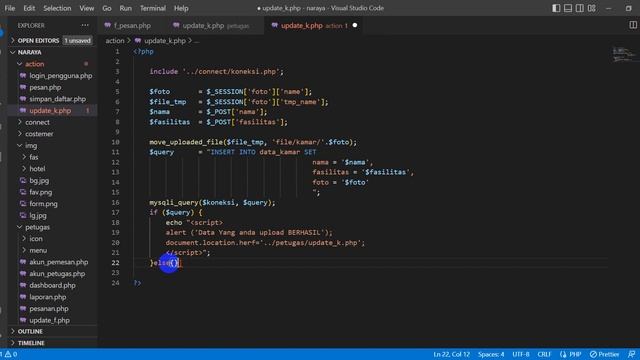The image size is (640, 360).
Task: Change UTF-8 encoding in status bar
Action: pos(521,354)
